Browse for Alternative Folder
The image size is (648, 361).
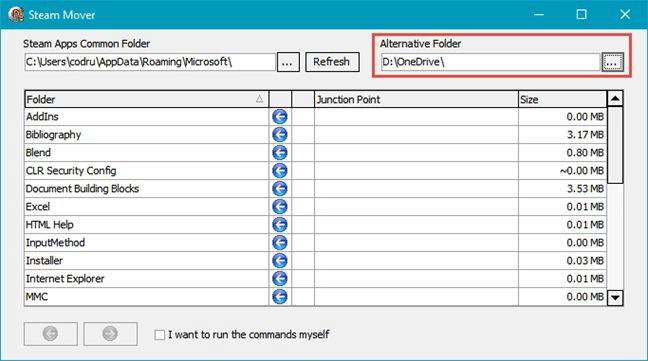click(612, 62)
